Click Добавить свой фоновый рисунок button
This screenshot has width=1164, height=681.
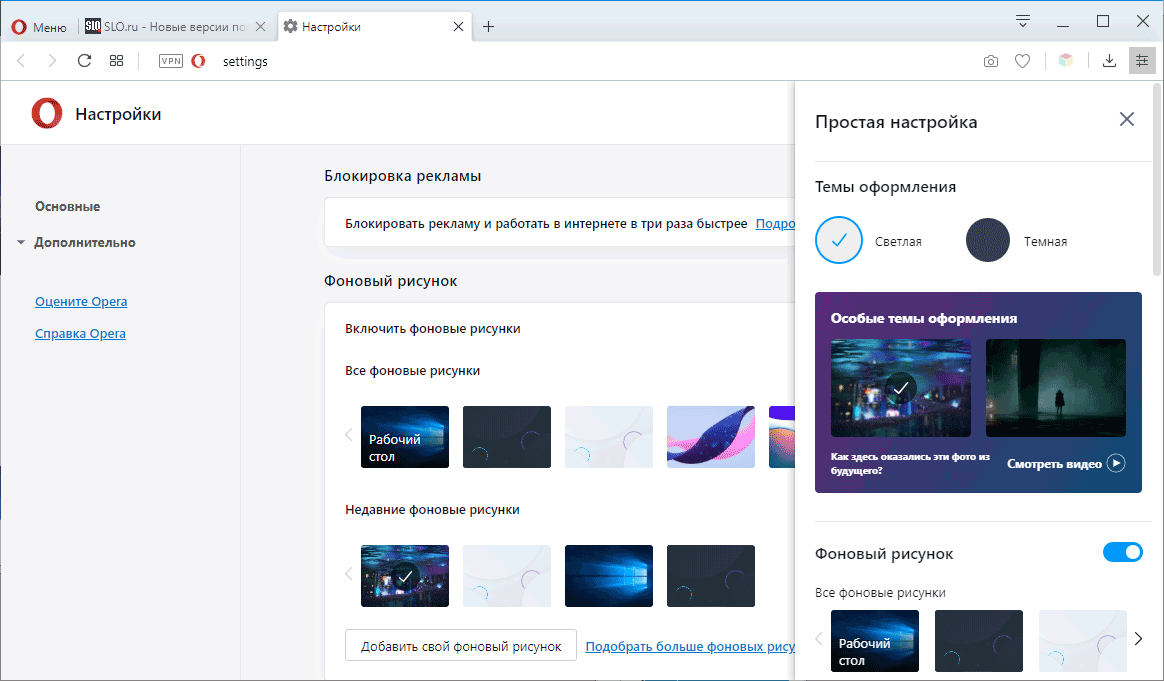(460, 645)
